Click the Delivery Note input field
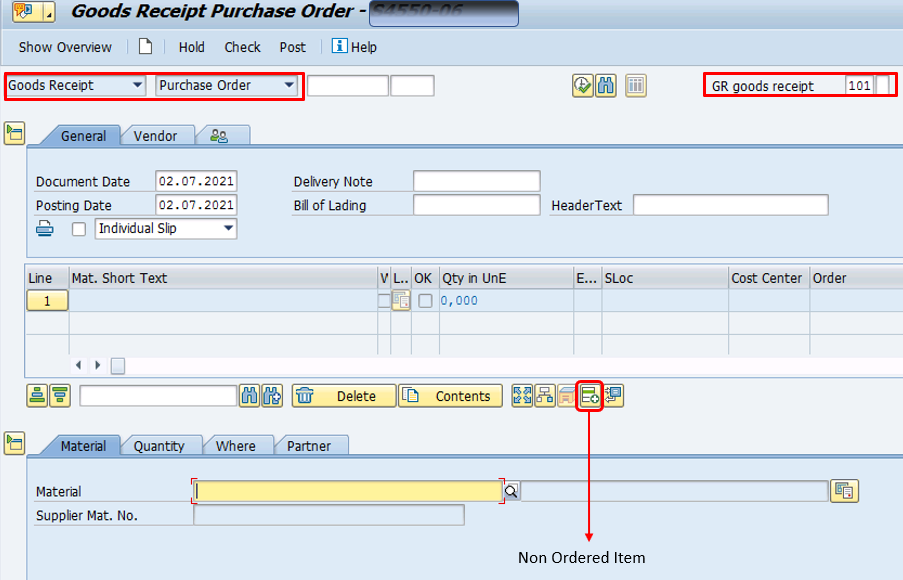The width and height of the screenshot is (903, 580). pyautogui.click(x=476, y=181)
